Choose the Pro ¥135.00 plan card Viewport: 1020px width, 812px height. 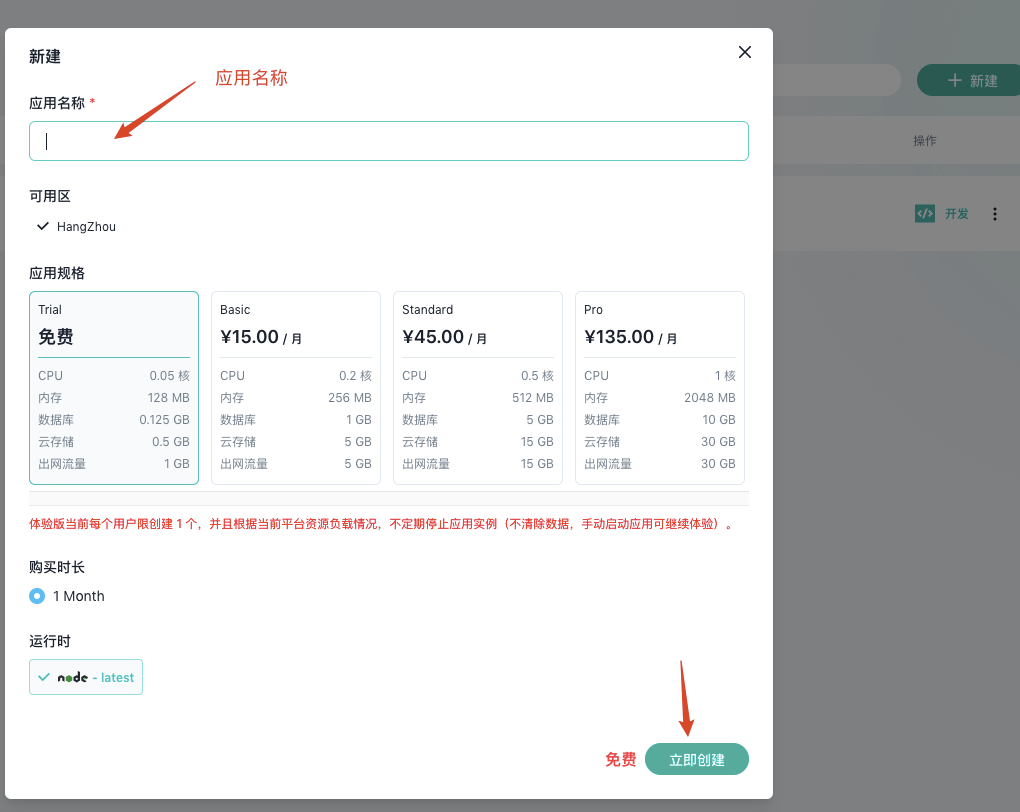(x=660, y=388)
